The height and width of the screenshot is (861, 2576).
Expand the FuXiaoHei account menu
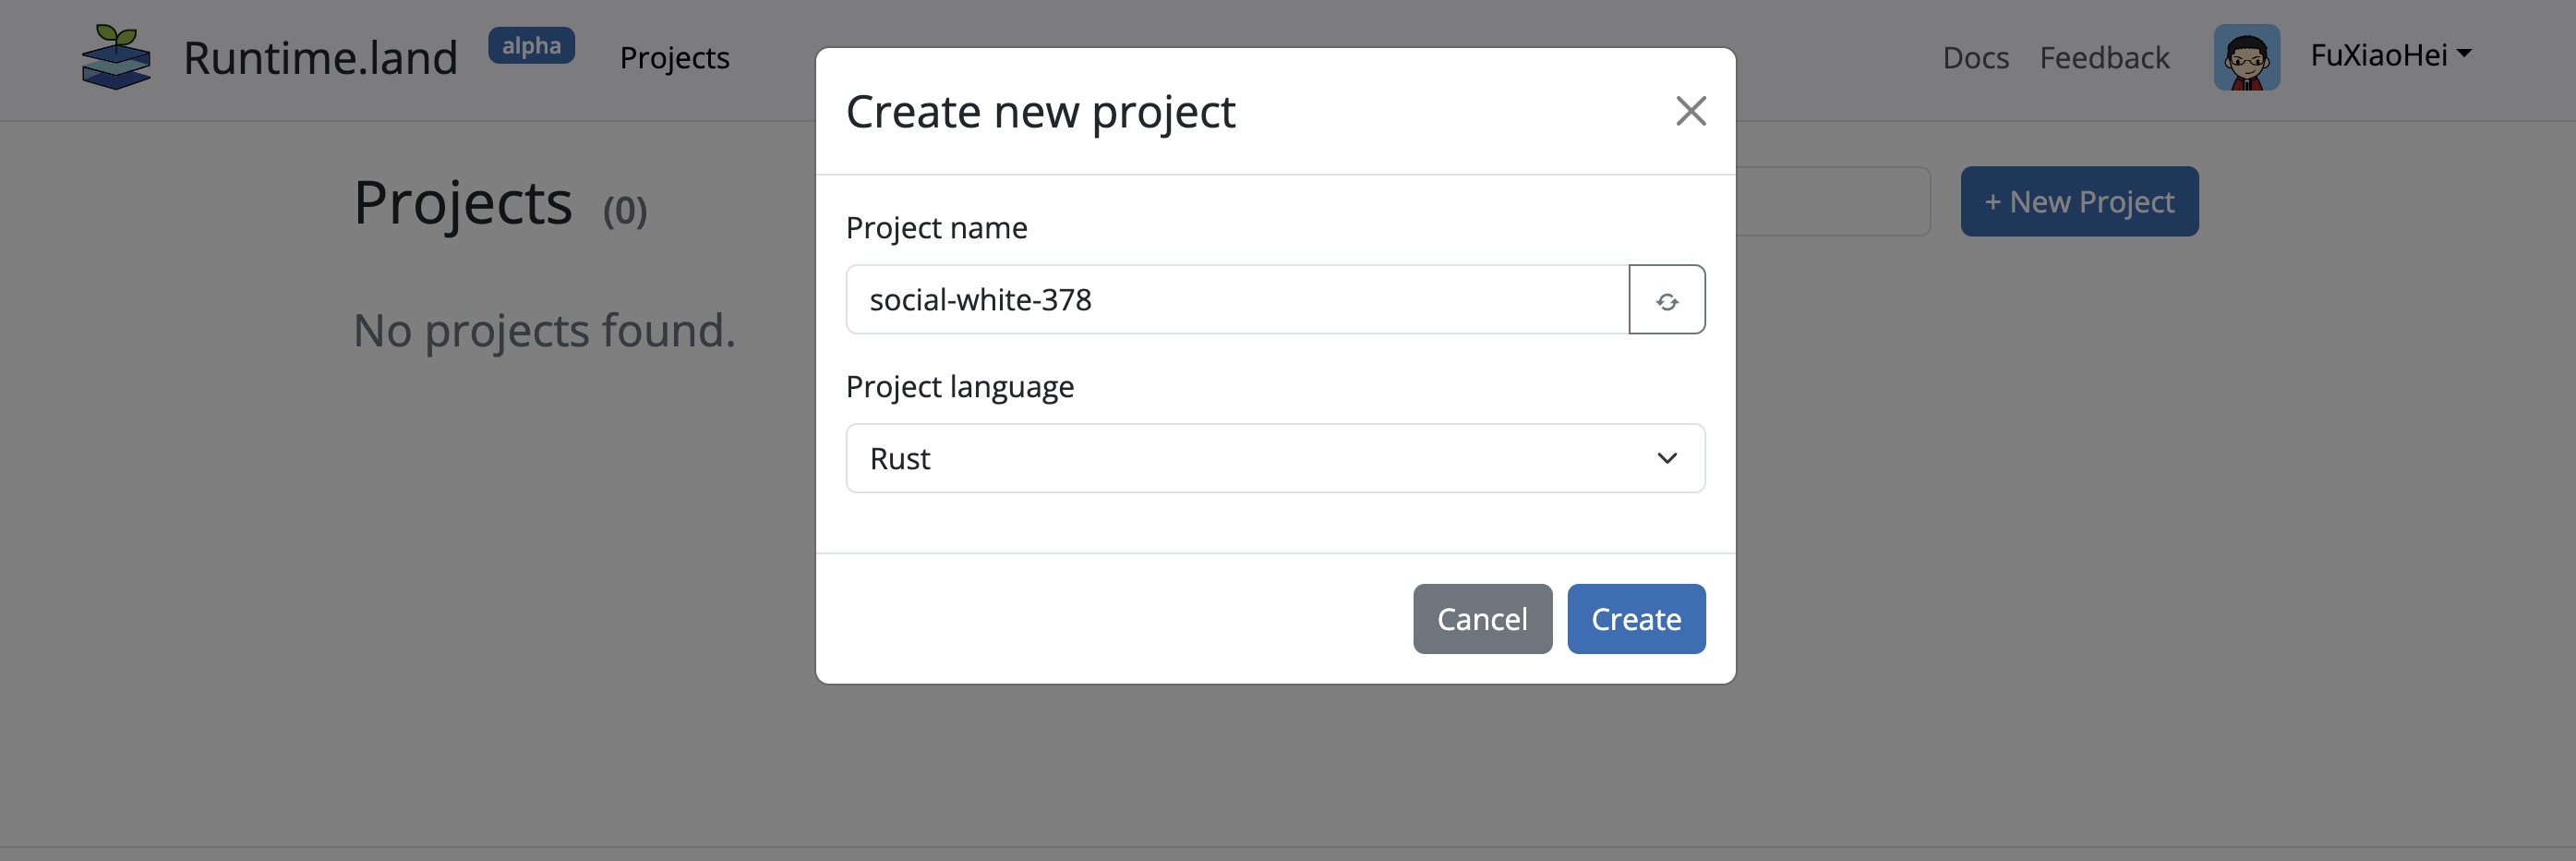(2390, 55)
